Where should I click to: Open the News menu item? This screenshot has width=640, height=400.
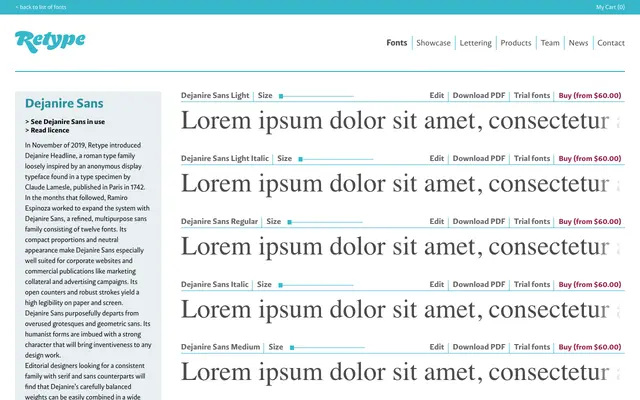578,43
